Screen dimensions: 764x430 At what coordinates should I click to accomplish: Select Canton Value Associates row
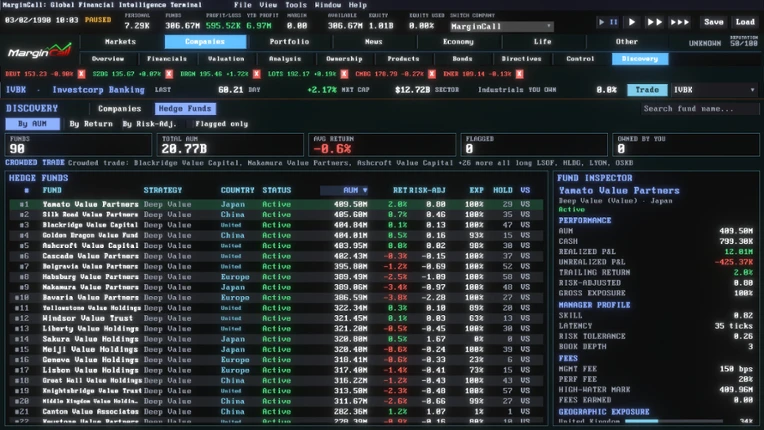pos(276,411)
